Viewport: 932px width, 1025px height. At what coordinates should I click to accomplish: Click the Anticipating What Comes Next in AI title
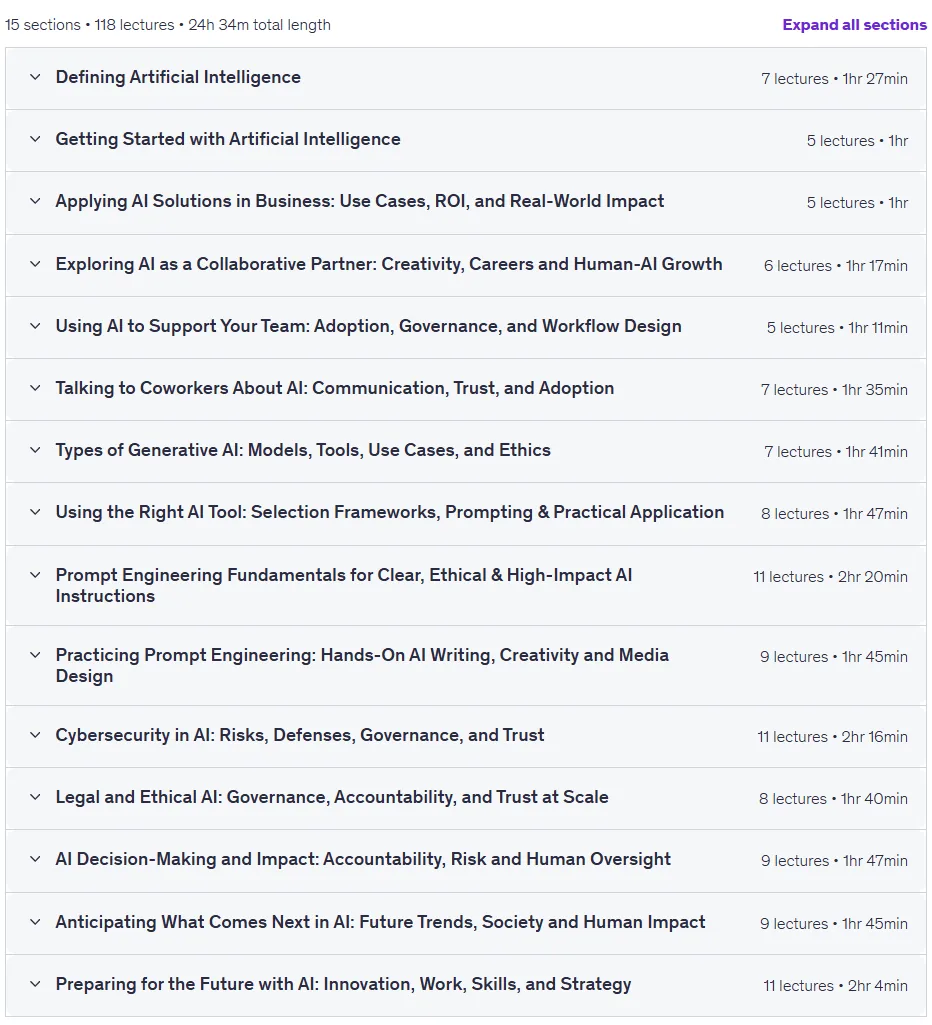click(x=380, y=922)
